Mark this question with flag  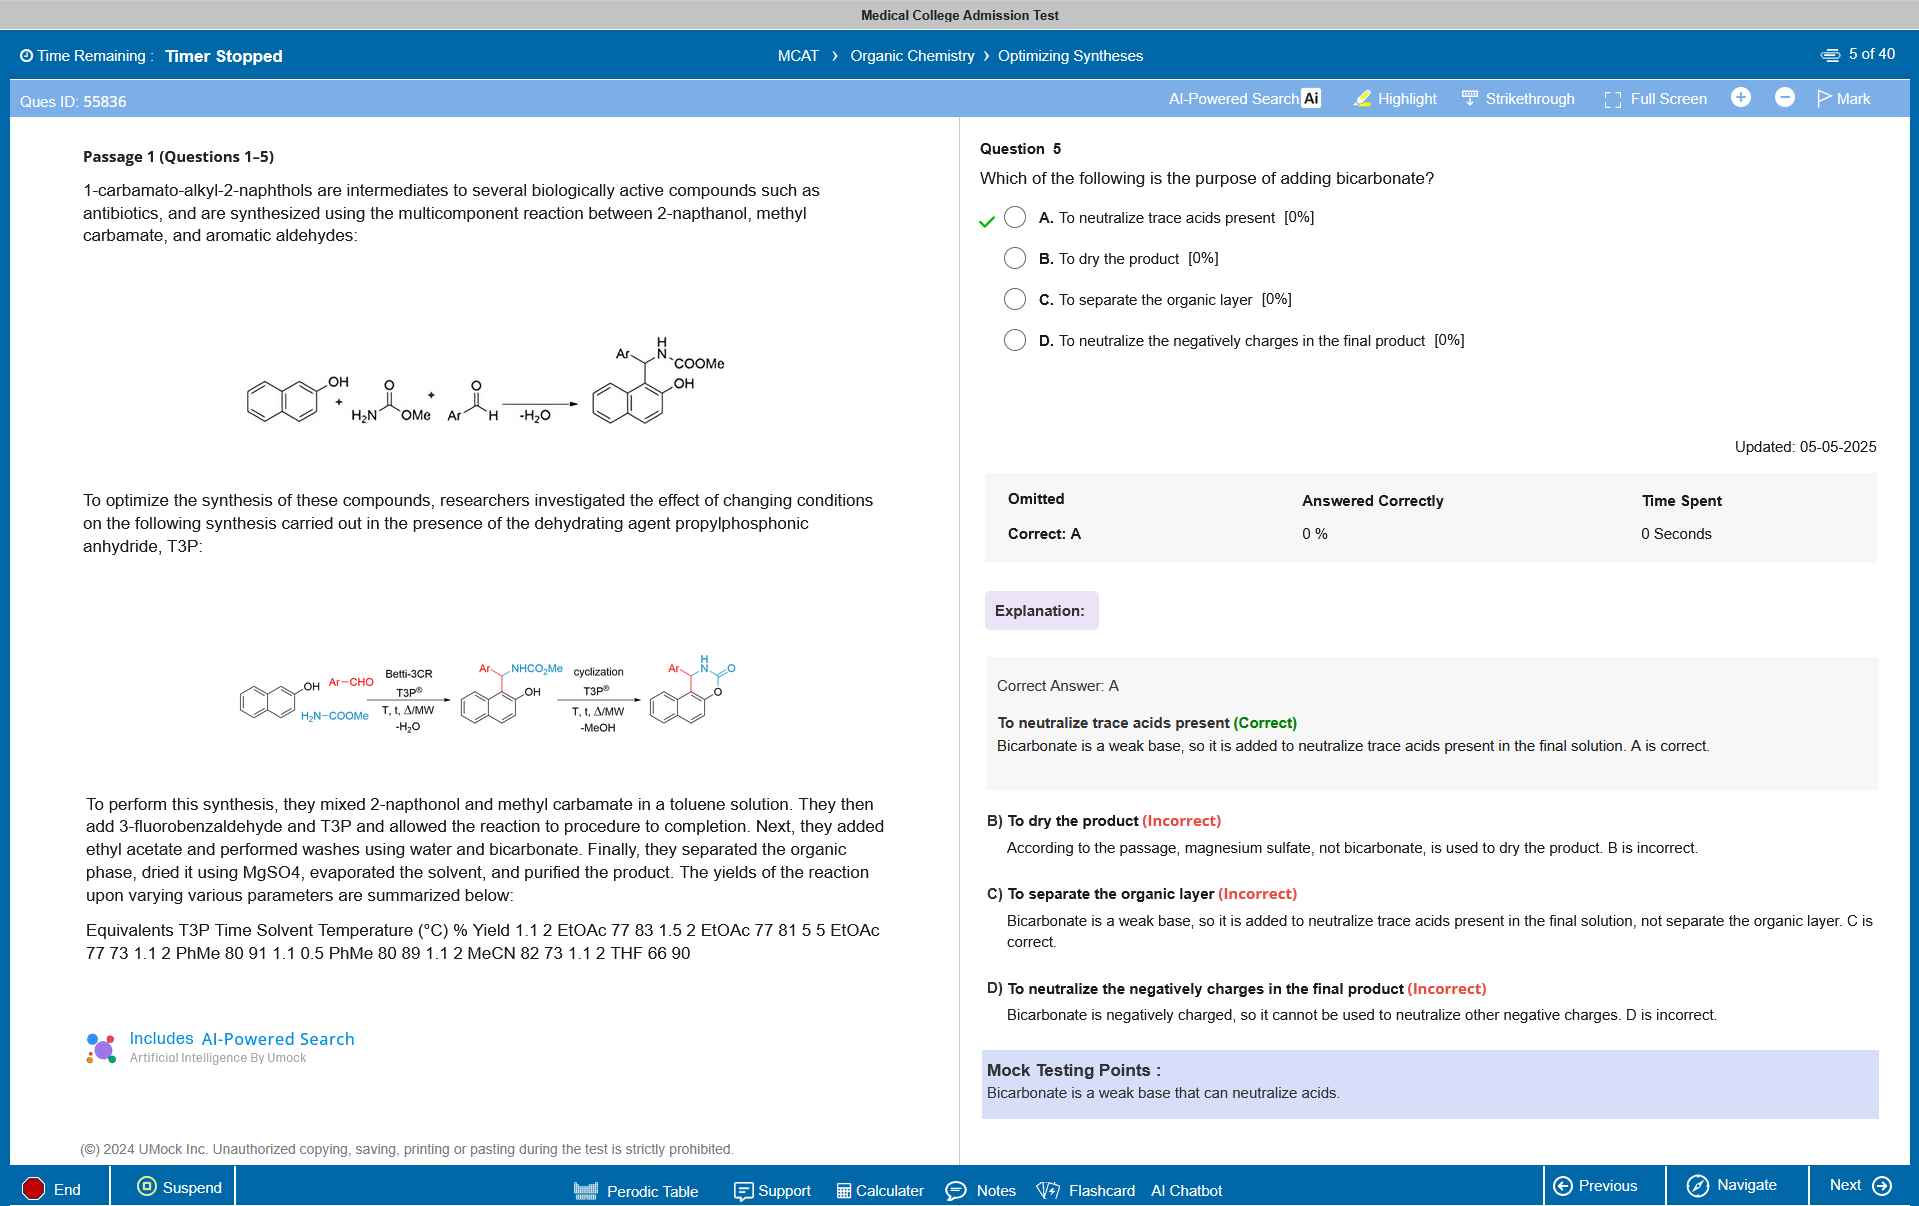click(1844, 98)
